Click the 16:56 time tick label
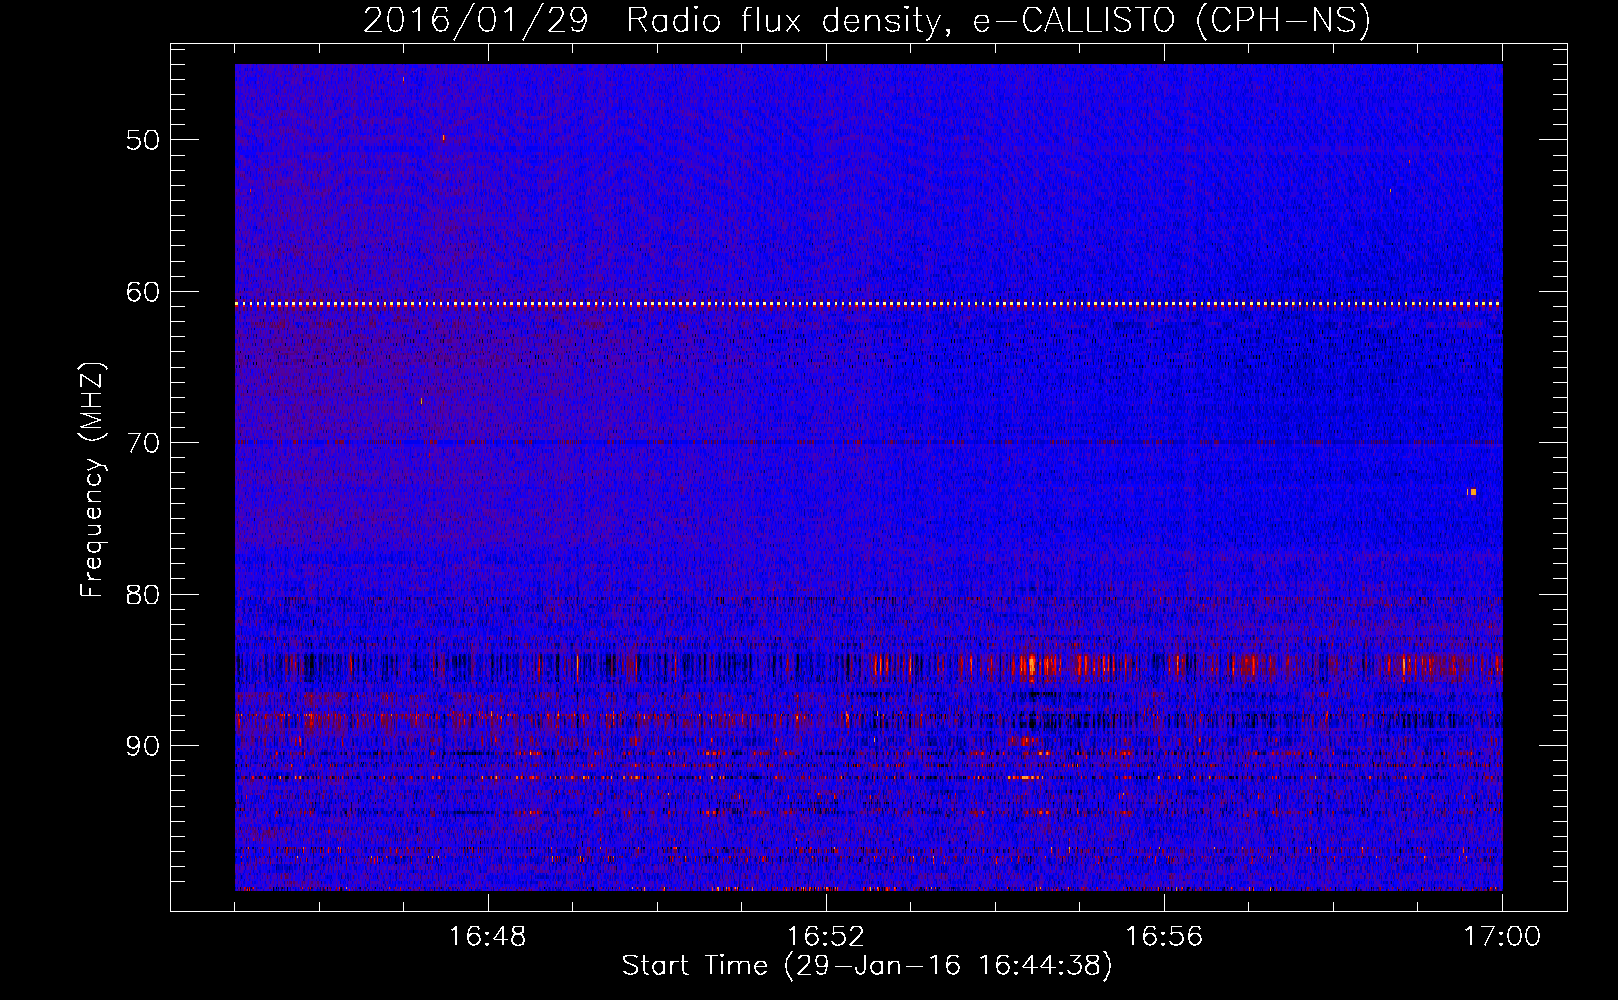Screen dimensions: 1618x1000 pos(1164,937)
